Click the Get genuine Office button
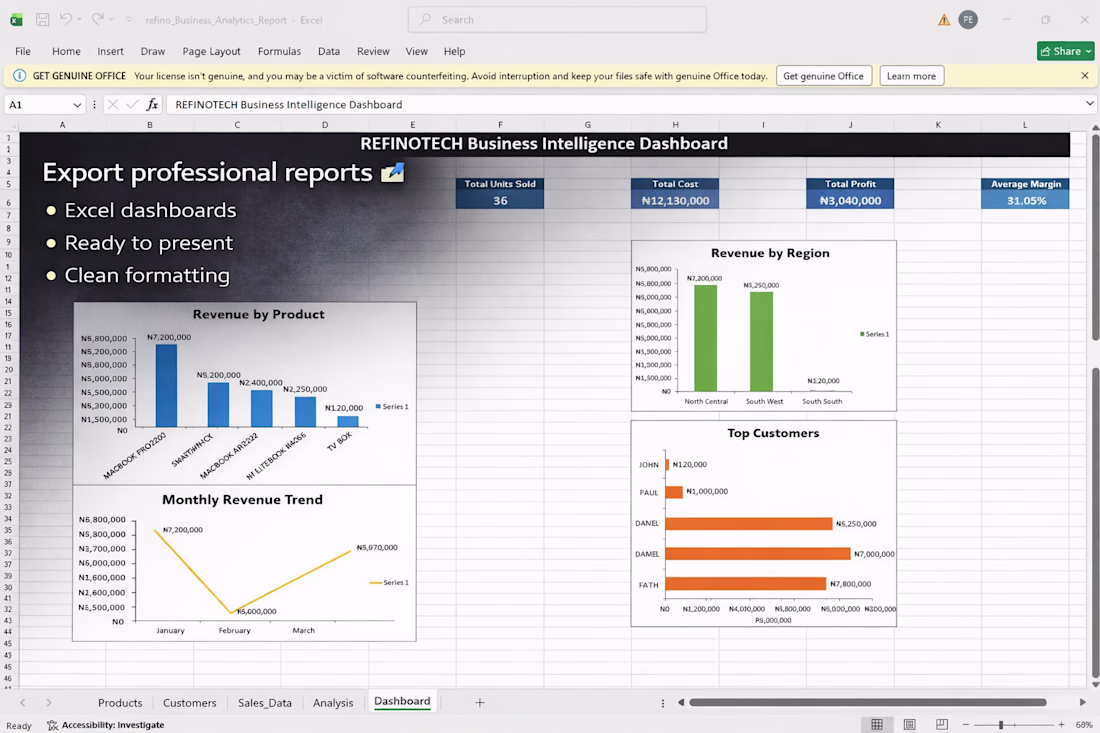This screenshot has height=733, width=1100. point(824,76)
